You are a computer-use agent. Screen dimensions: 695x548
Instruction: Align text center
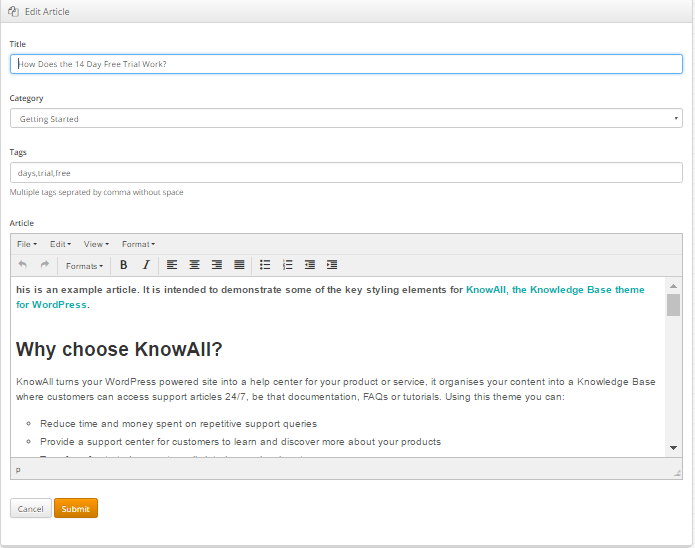[194, 265]
